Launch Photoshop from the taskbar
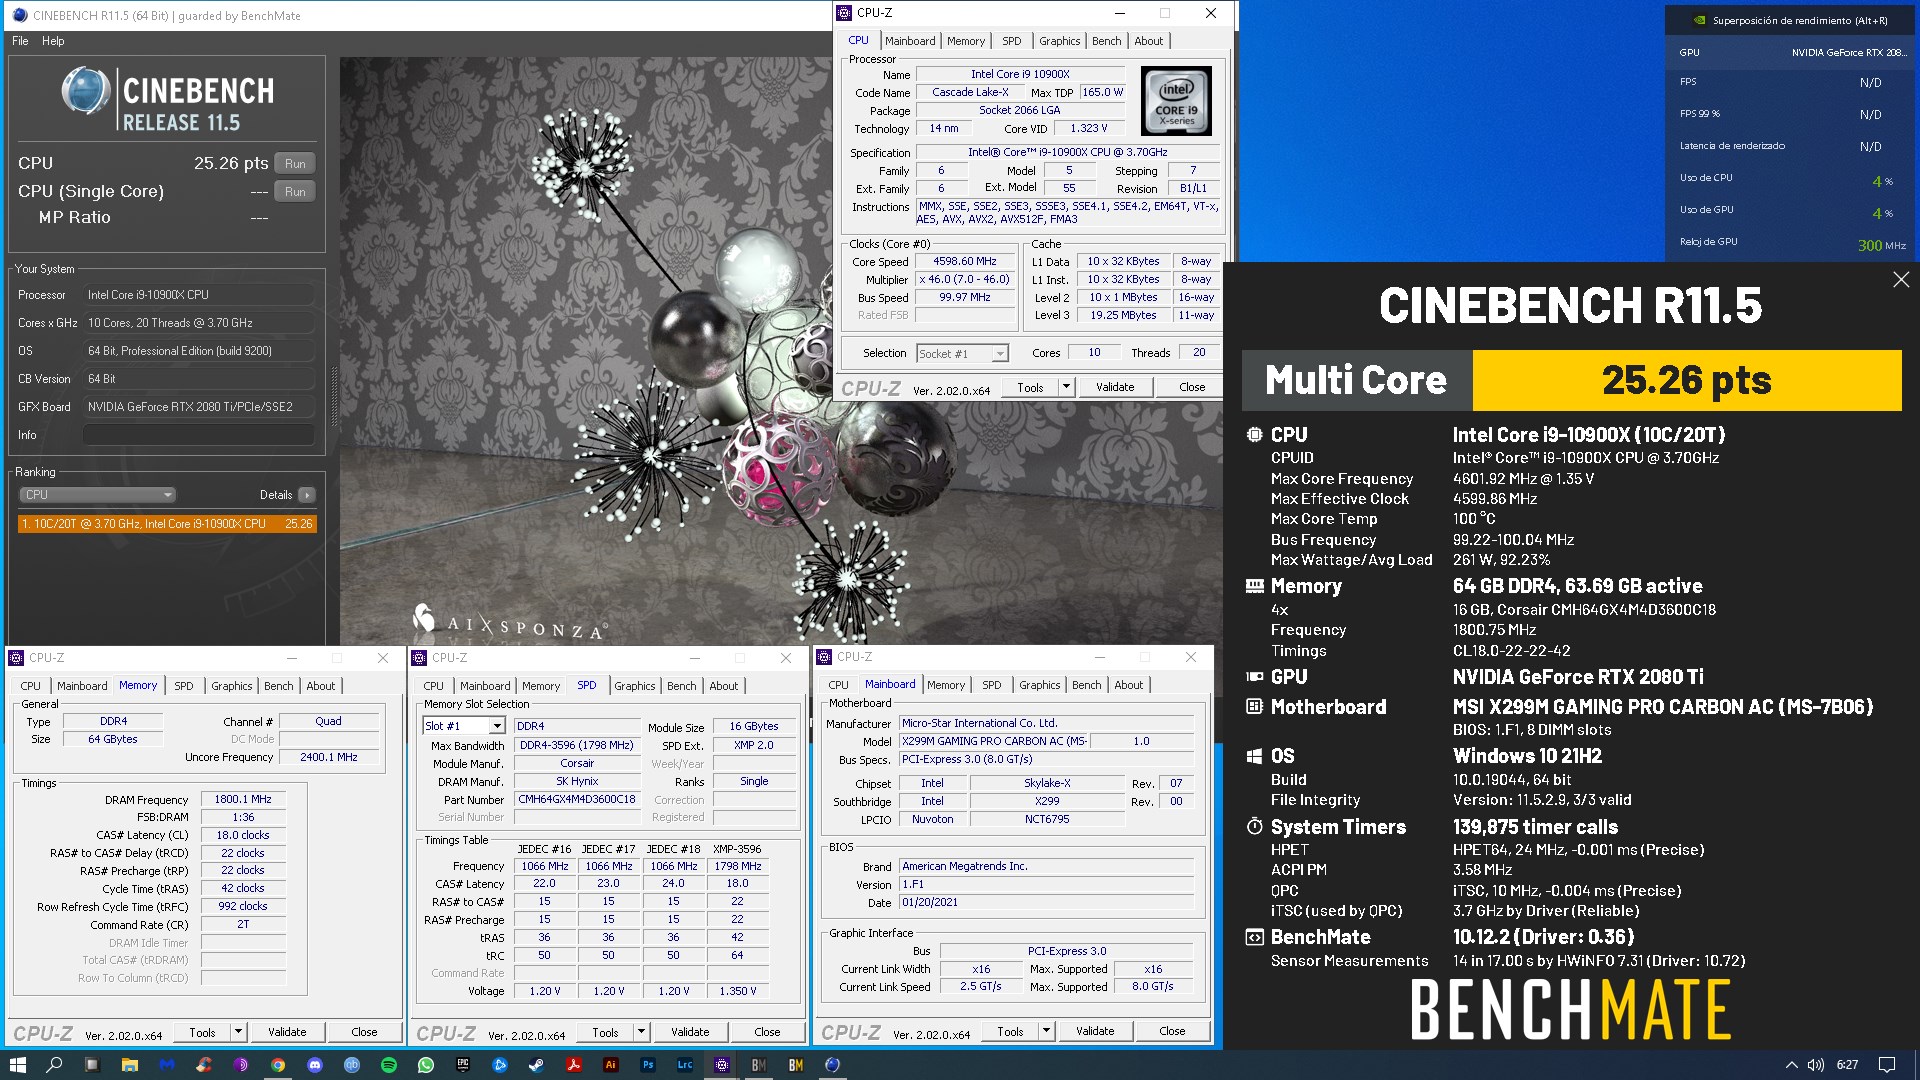1920x1080 pixels. point(648,1065)
